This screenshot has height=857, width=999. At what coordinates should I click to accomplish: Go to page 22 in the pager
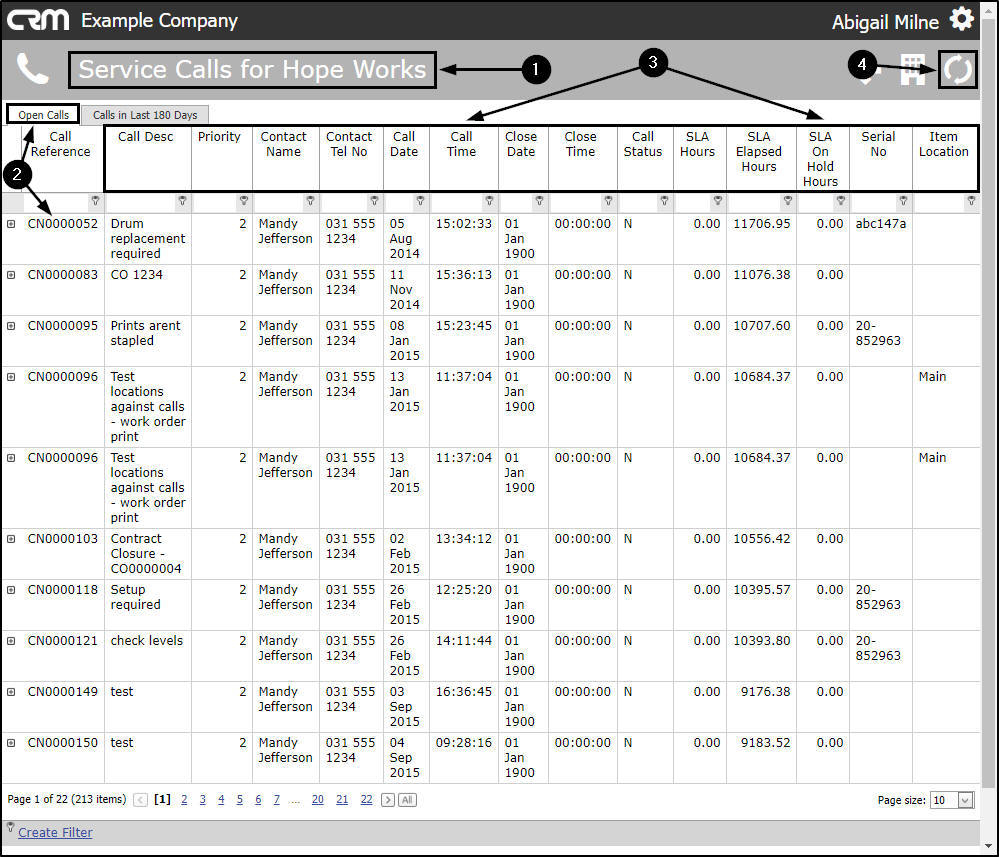(366, 799)
